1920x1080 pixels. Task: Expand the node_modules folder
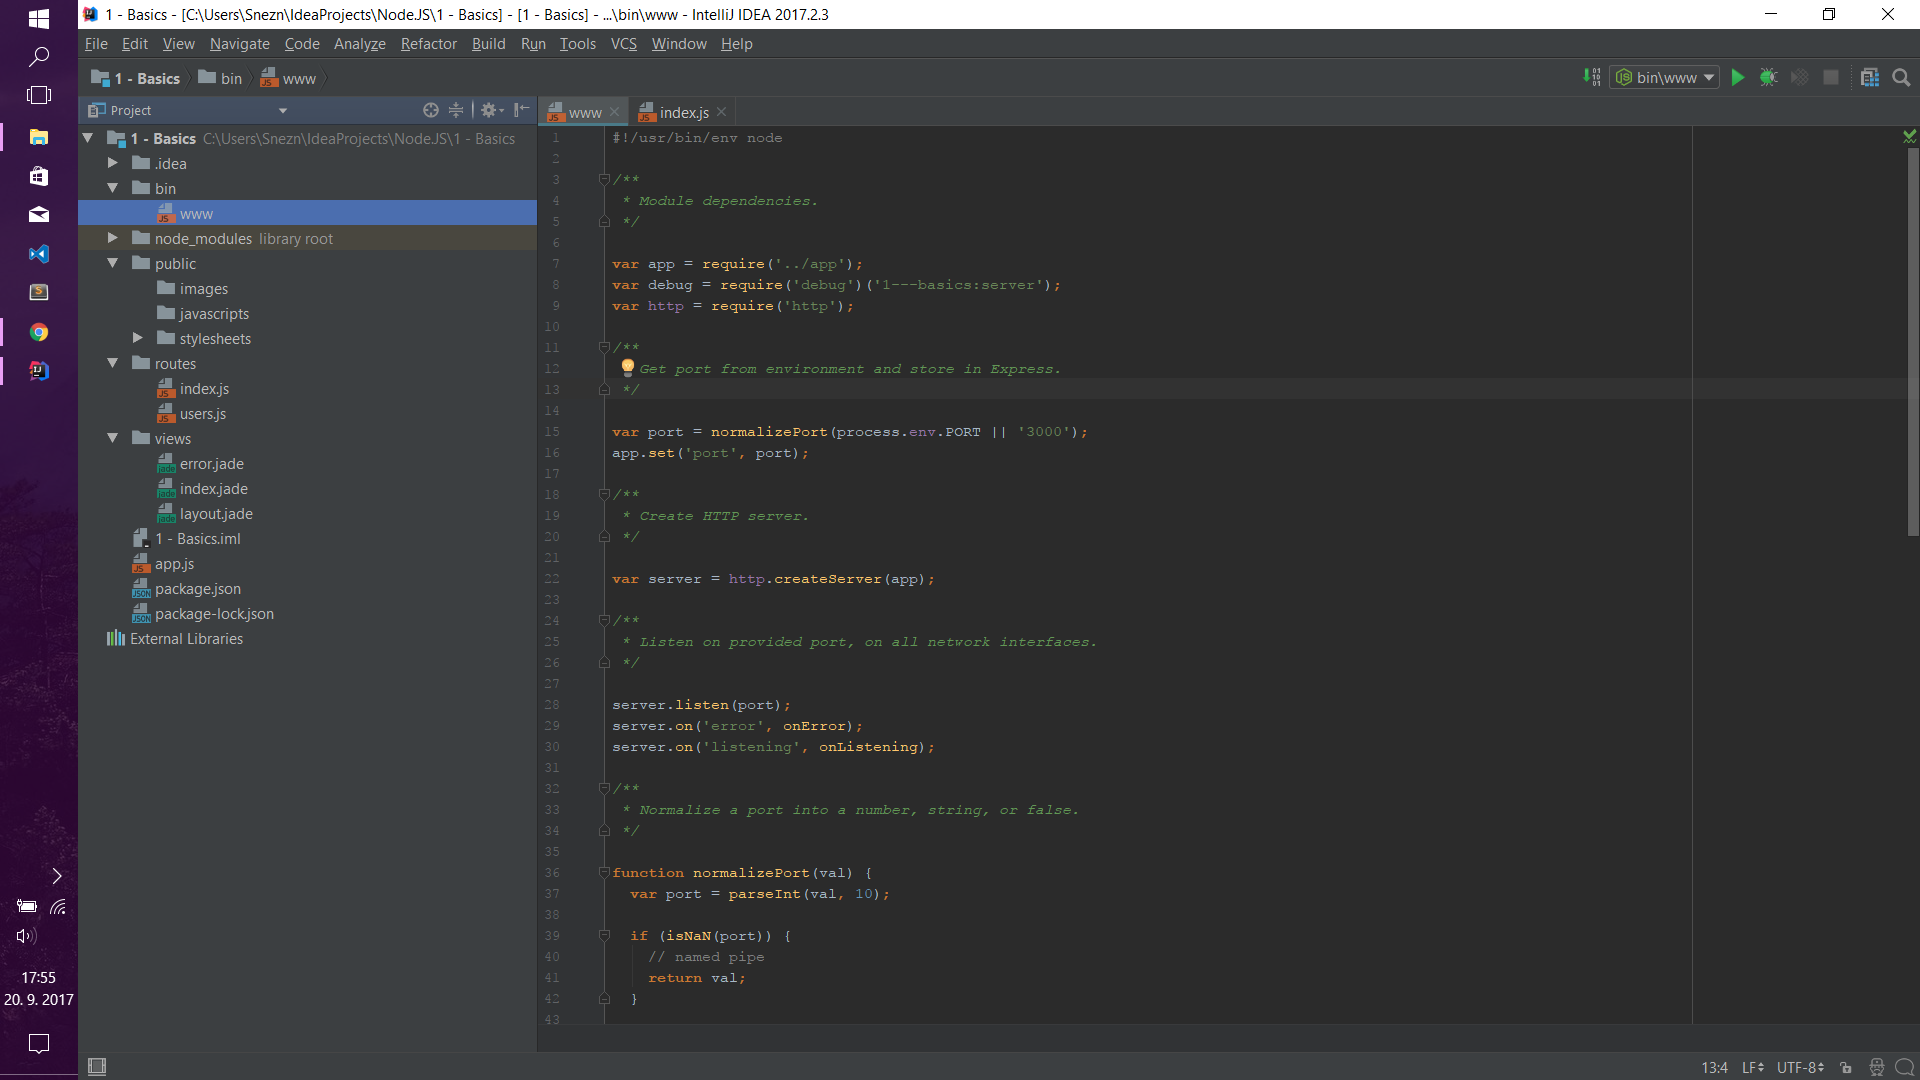(113, 238)
